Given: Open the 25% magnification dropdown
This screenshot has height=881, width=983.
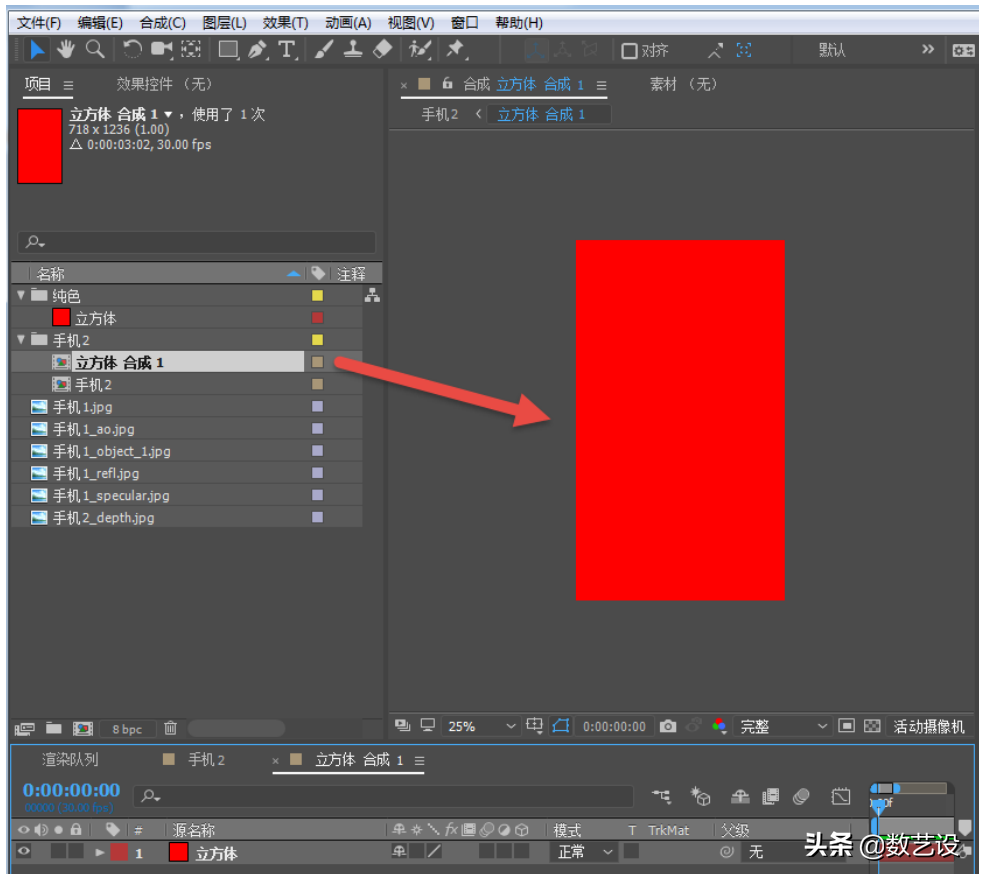Looking at the screenshot, I should pyautogui.click(x=481, y=726).
